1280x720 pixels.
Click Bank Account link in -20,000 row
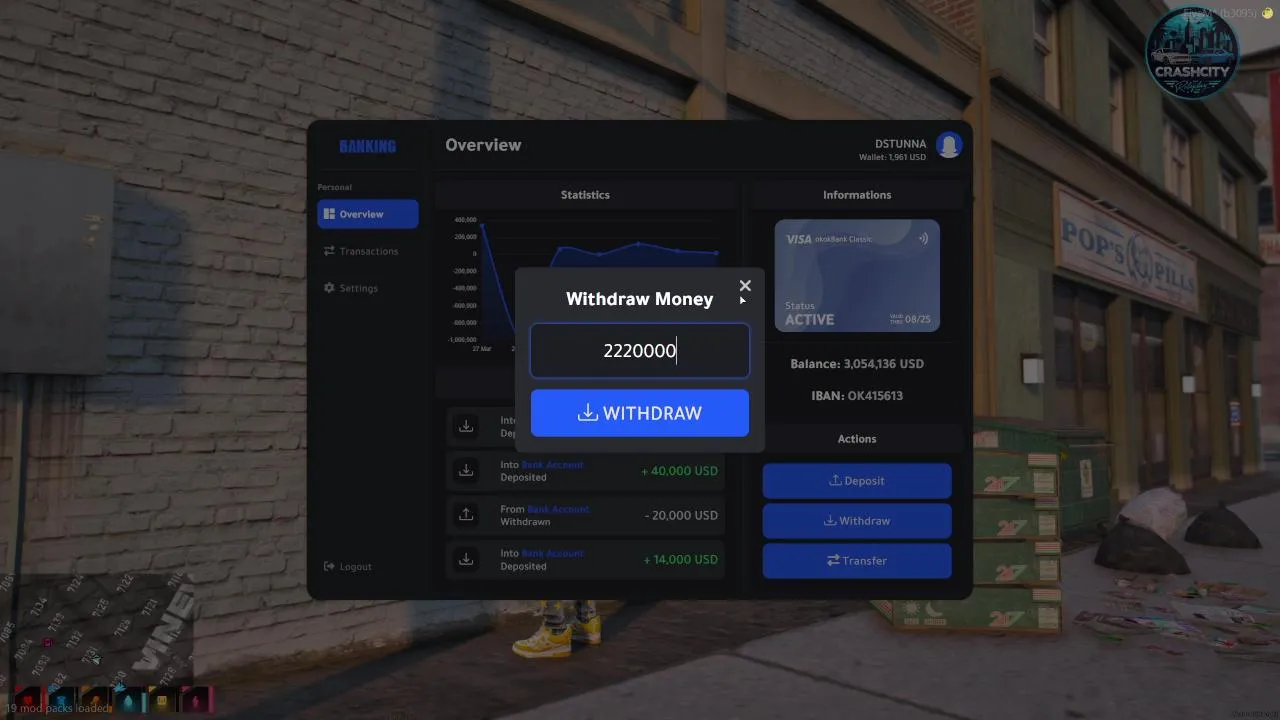point(559,509)
